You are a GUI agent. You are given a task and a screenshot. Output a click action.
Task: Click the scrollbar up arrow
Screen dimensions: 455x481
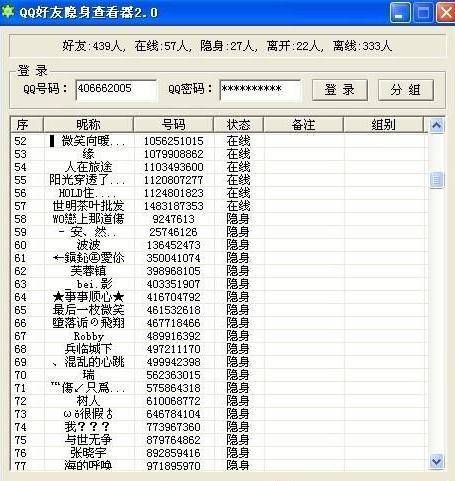coord(436,126)
